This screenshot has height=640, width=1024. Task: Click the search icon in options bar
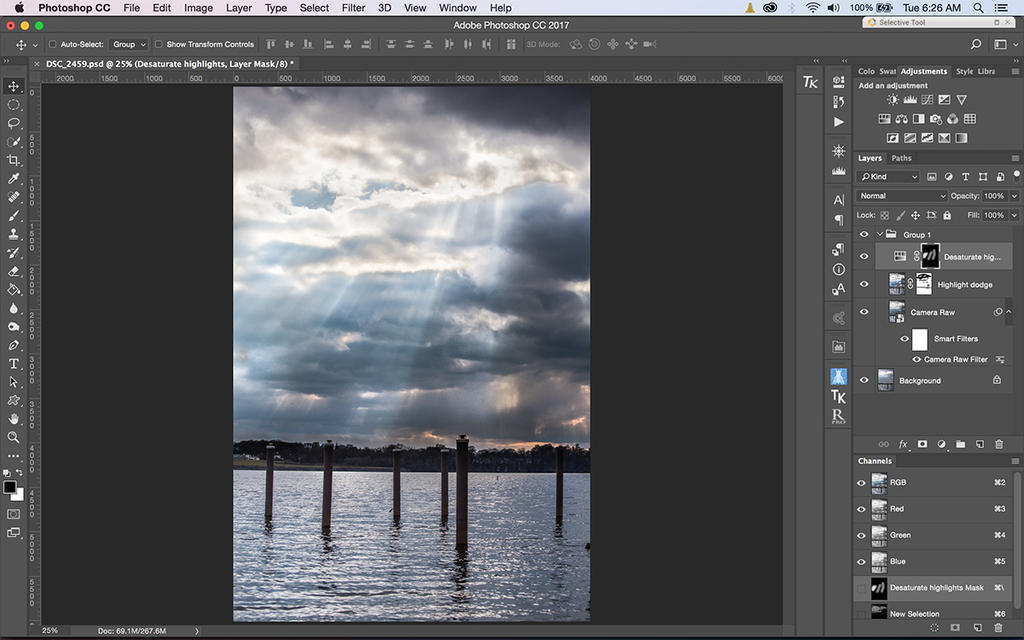pos(976,45)
